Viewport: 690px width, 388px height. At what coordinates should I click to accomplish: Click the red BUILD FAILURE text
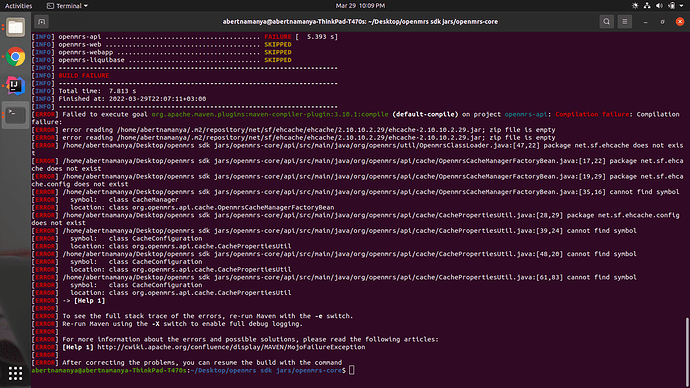coord(84,76)
